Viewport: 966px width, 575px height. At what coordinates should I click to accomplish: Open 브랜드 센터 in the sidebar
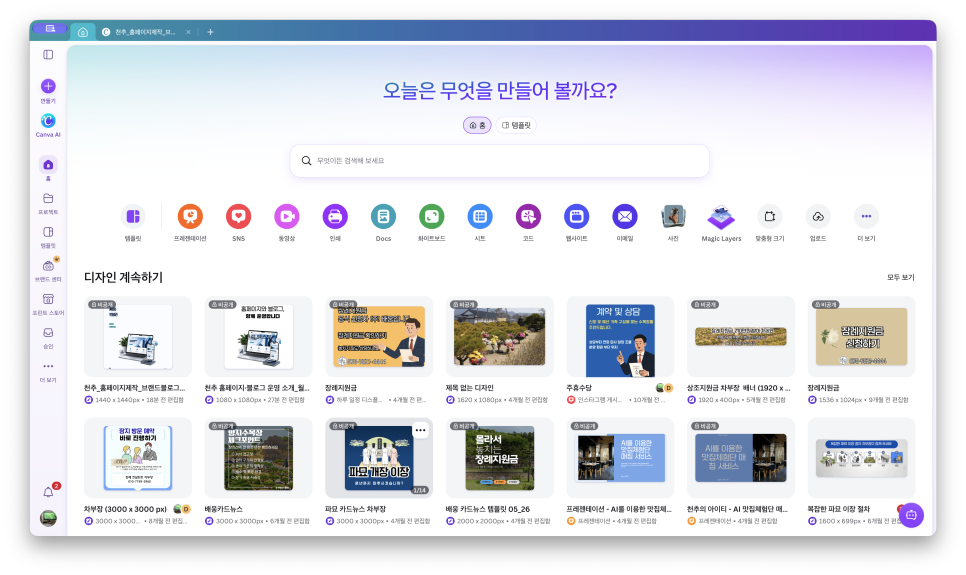[48, 266]
